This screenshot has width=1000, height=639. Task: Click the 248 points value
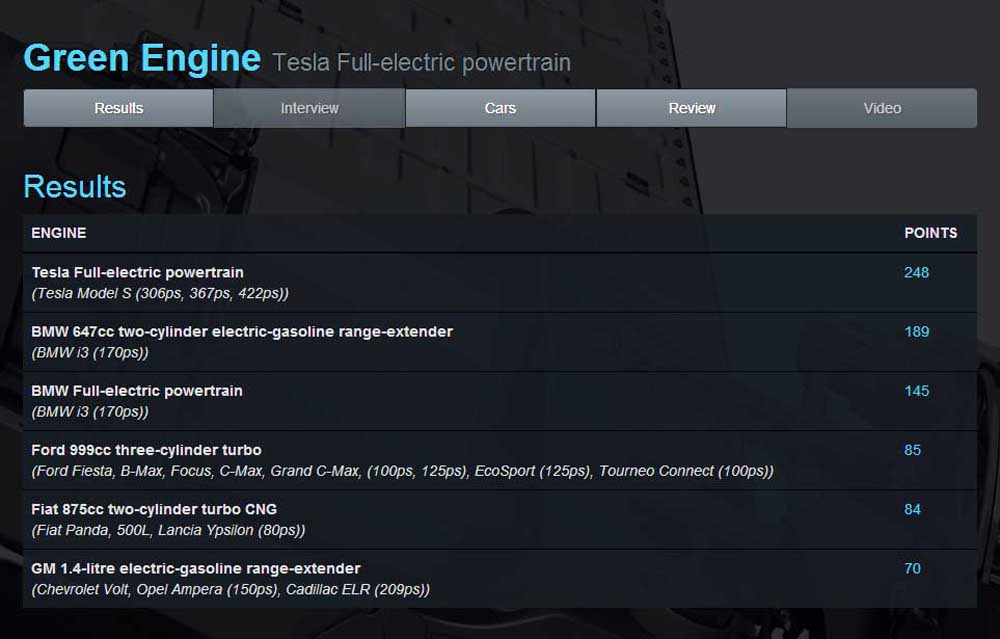pos(916,272)
